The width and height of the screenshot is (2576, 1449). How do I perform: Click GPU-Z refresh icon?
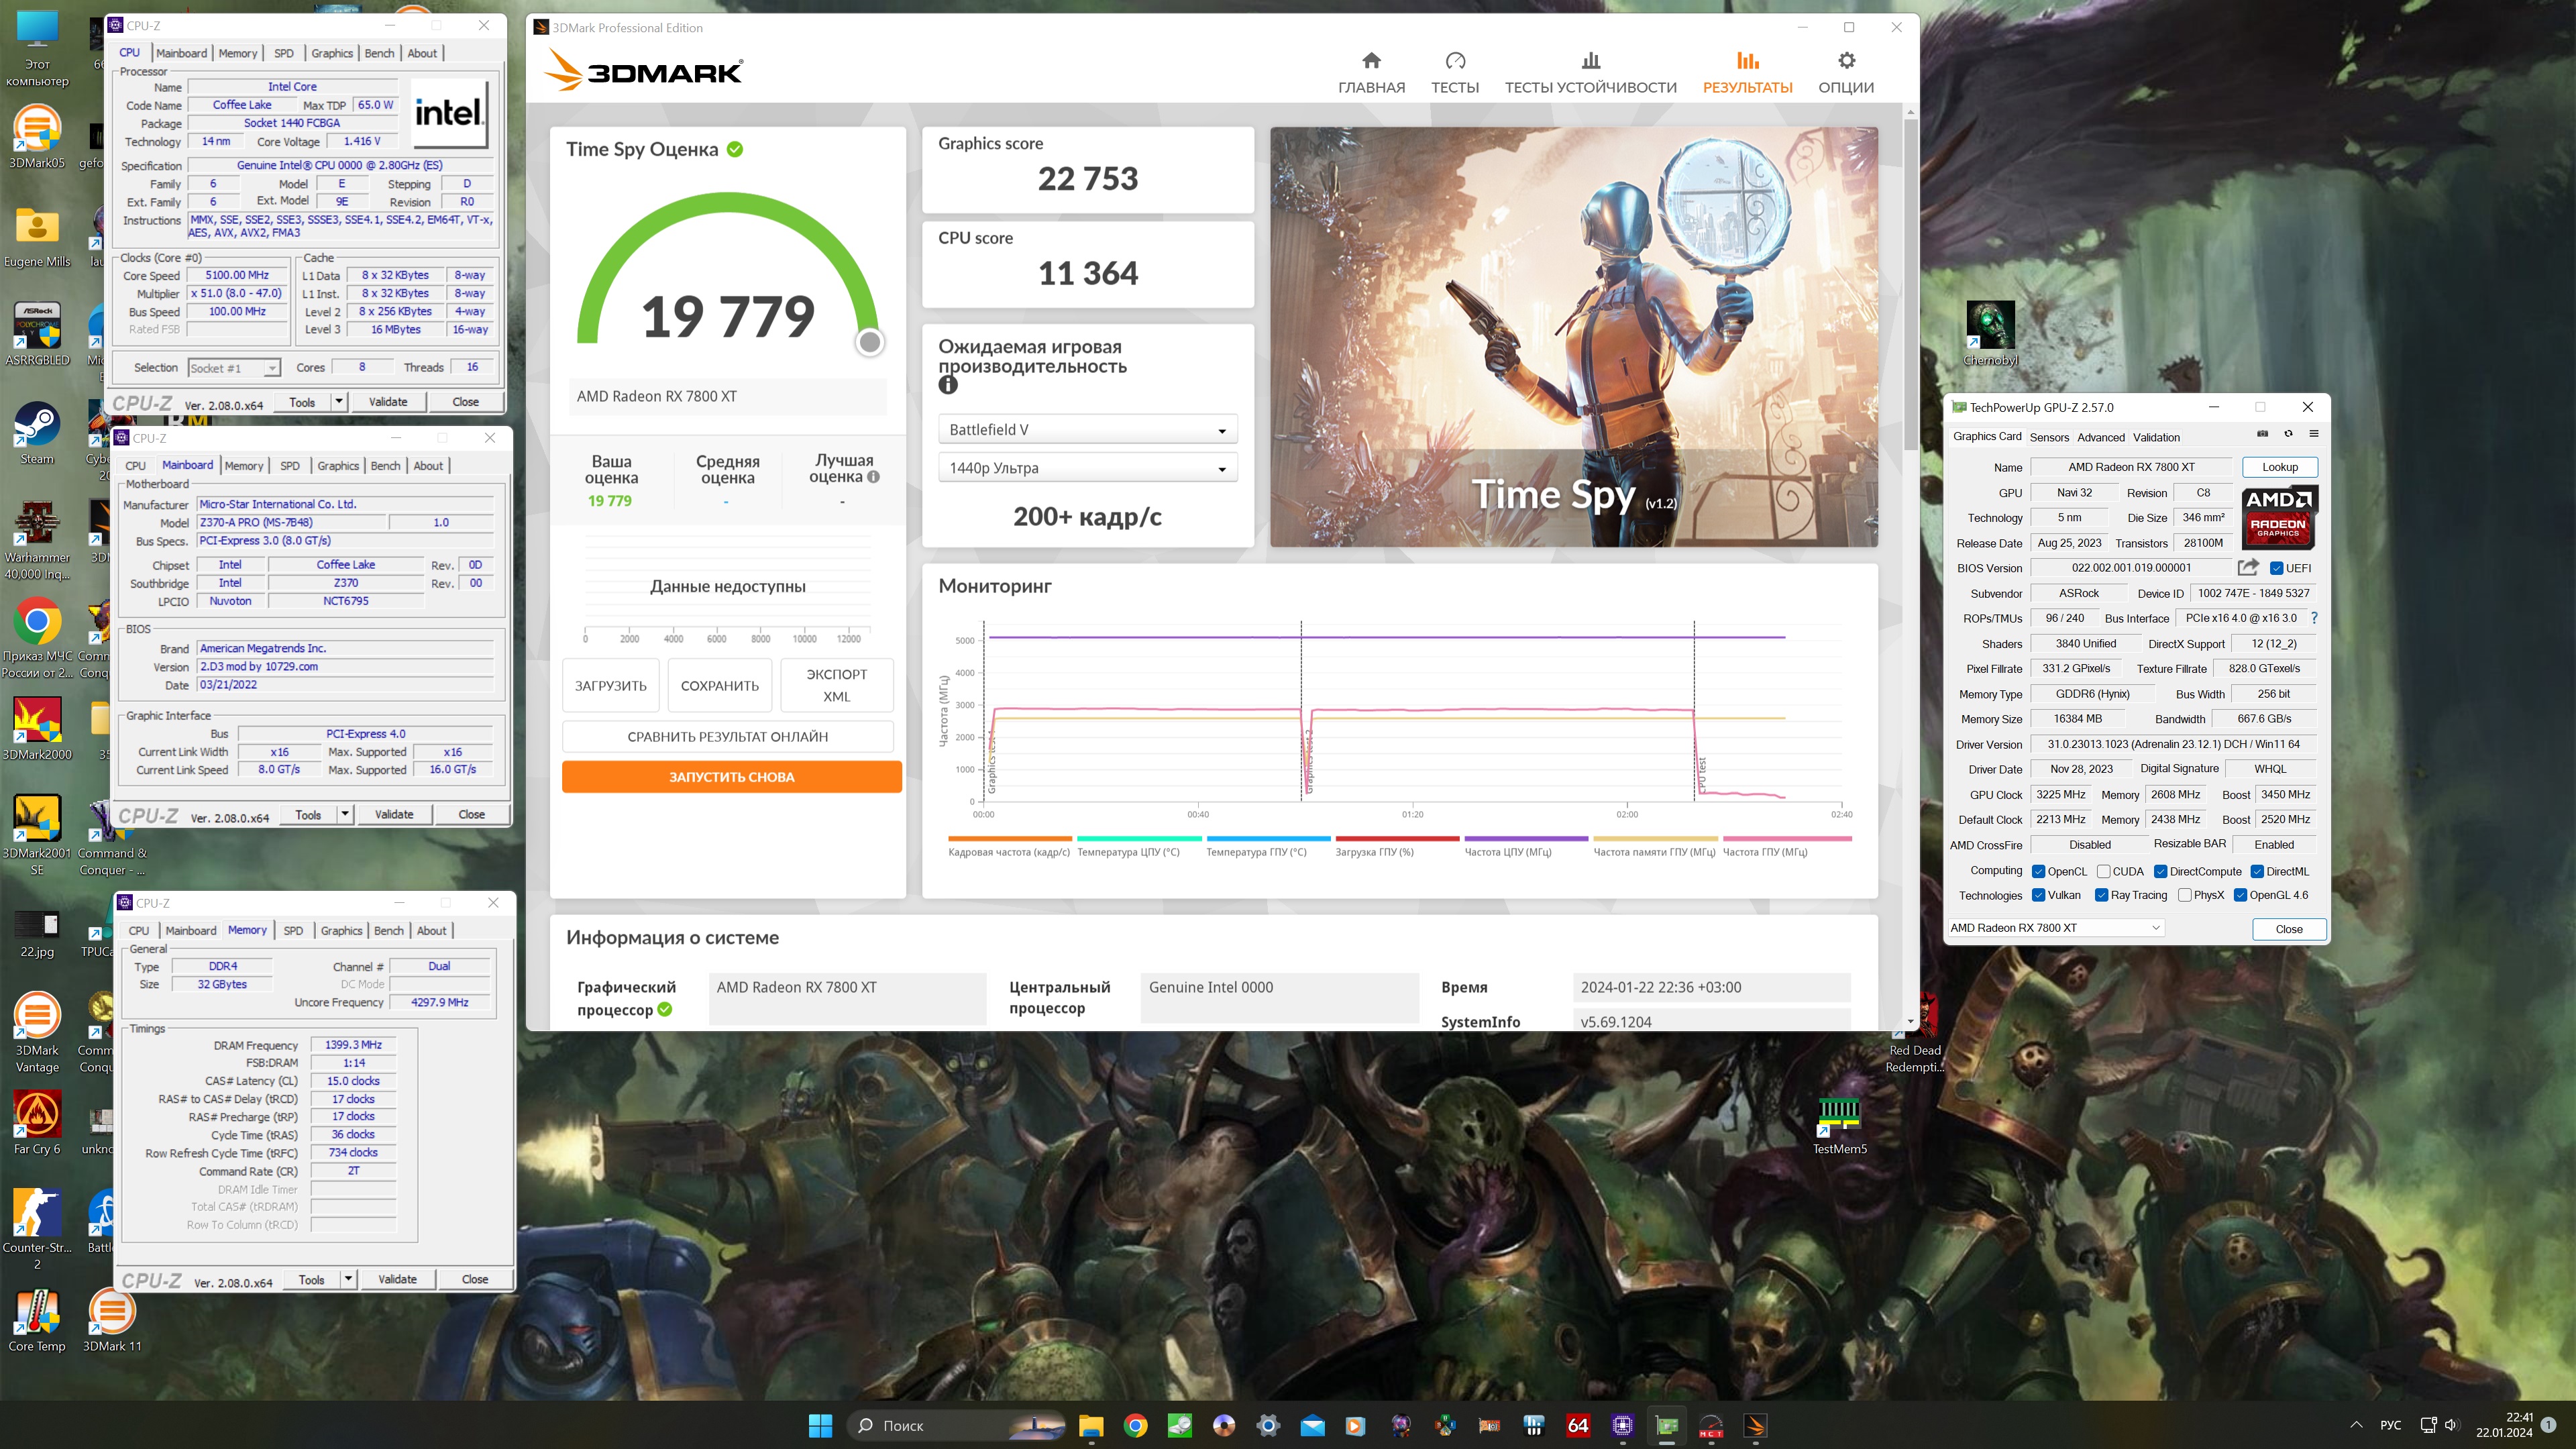[2288, 434]
